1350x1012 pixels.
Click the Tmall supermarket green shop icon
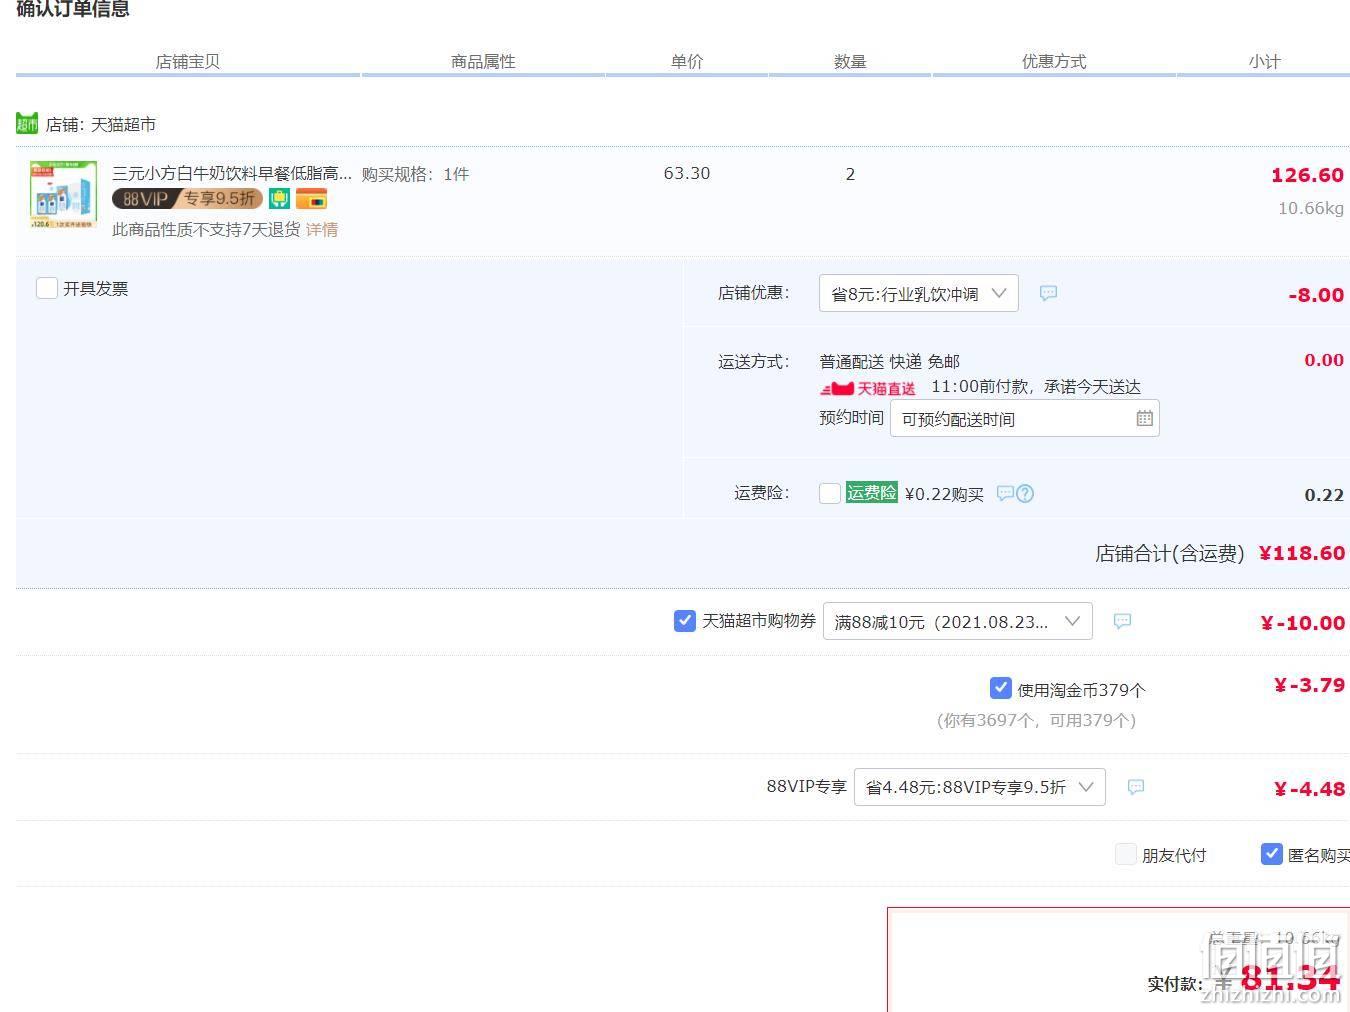tap(27, 124)
